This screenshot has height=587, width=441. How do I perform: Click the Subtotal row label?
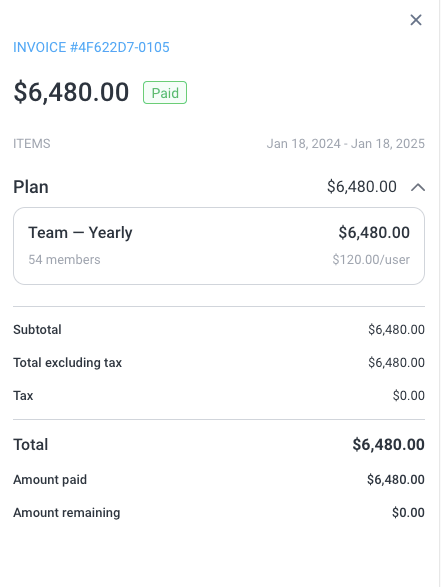37,329
